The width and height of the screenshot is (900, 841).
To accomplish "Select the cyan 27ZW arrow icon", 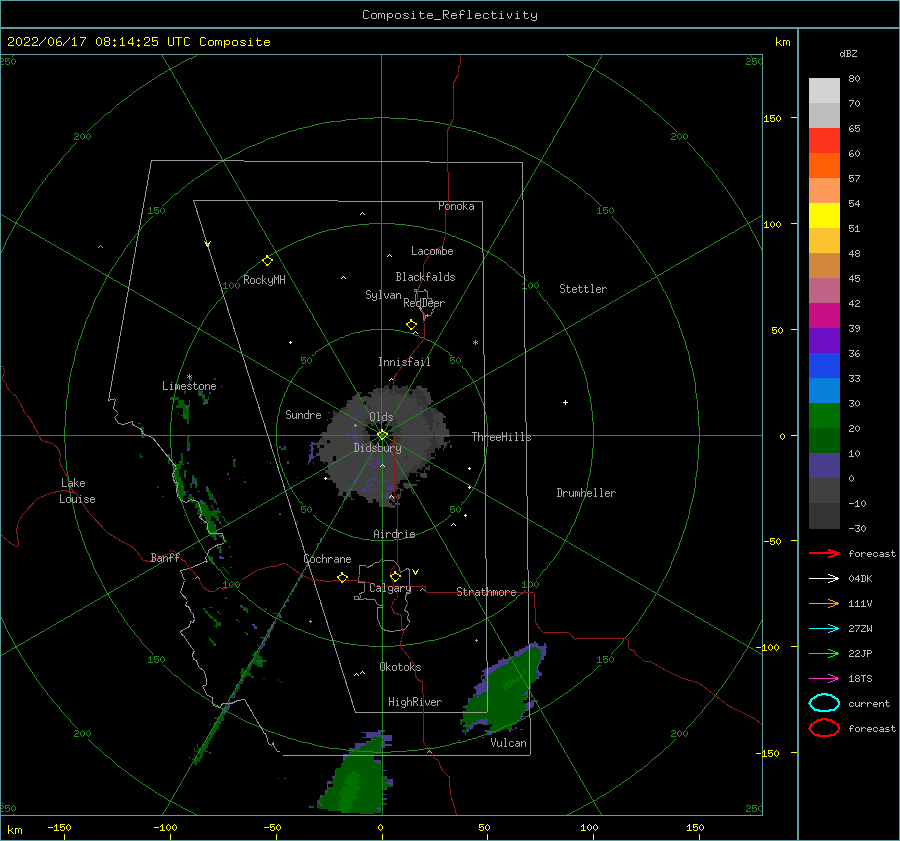I will tap(824, 629).
